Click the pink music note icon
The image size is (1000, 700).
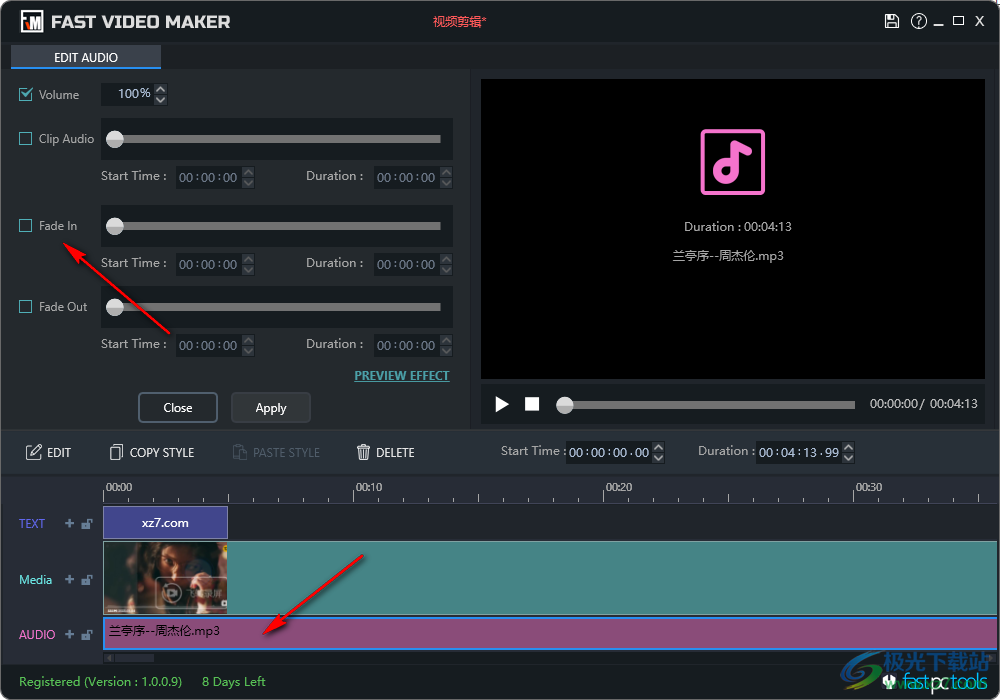[732, 162]
